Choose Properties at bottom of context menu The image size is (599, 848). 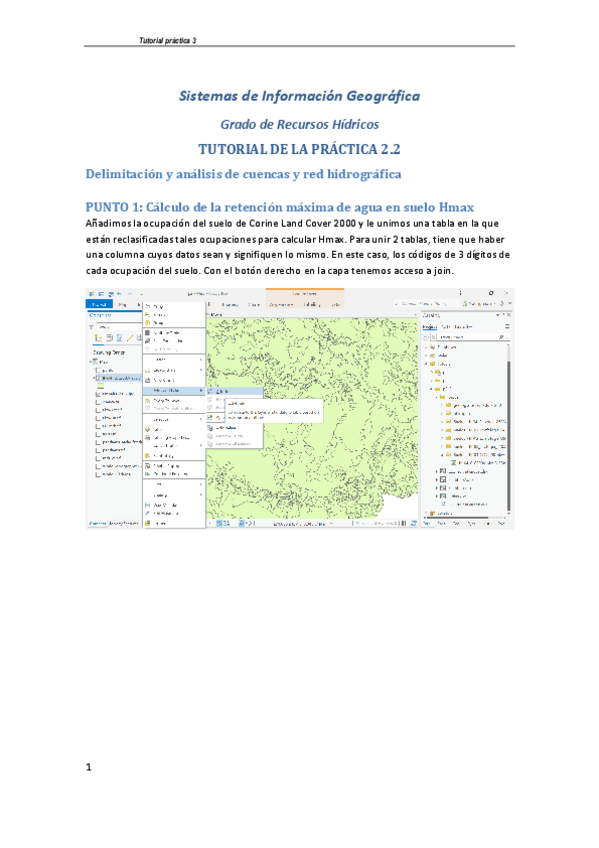click(x=174, y=524)
